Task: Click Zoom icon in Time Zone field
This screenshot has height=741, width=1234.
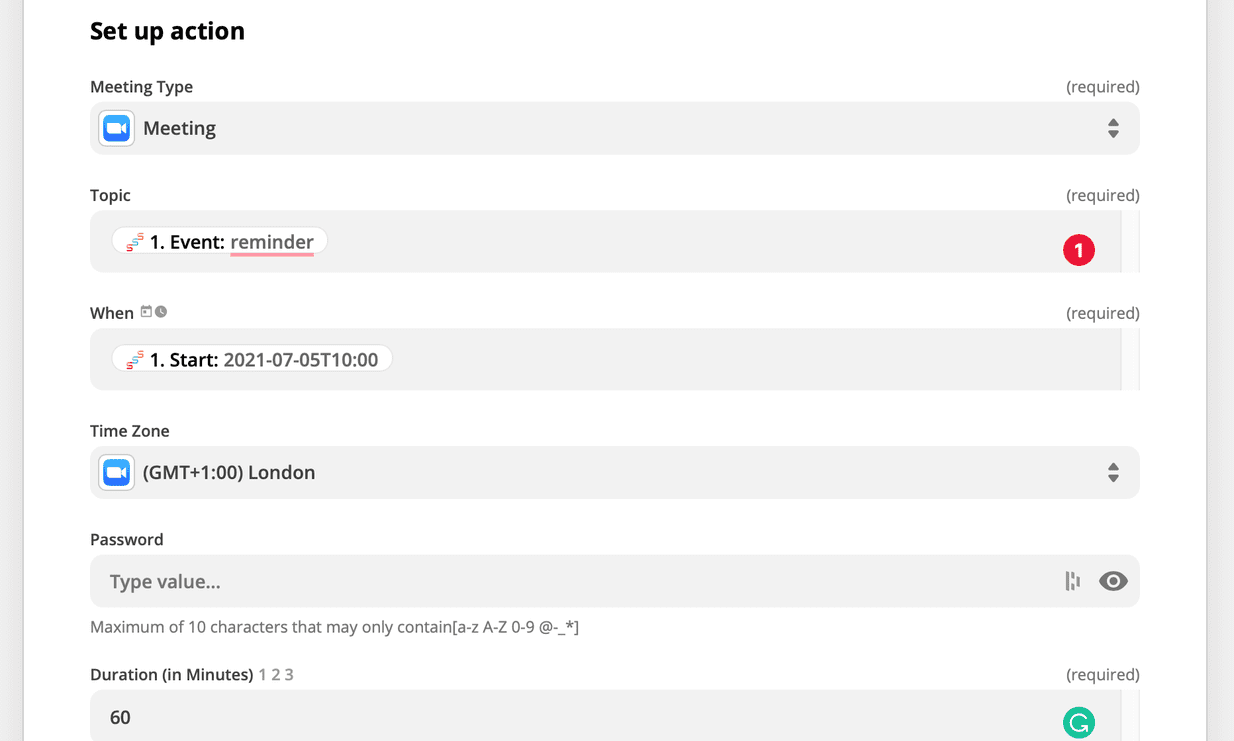Action: point(117,472)
